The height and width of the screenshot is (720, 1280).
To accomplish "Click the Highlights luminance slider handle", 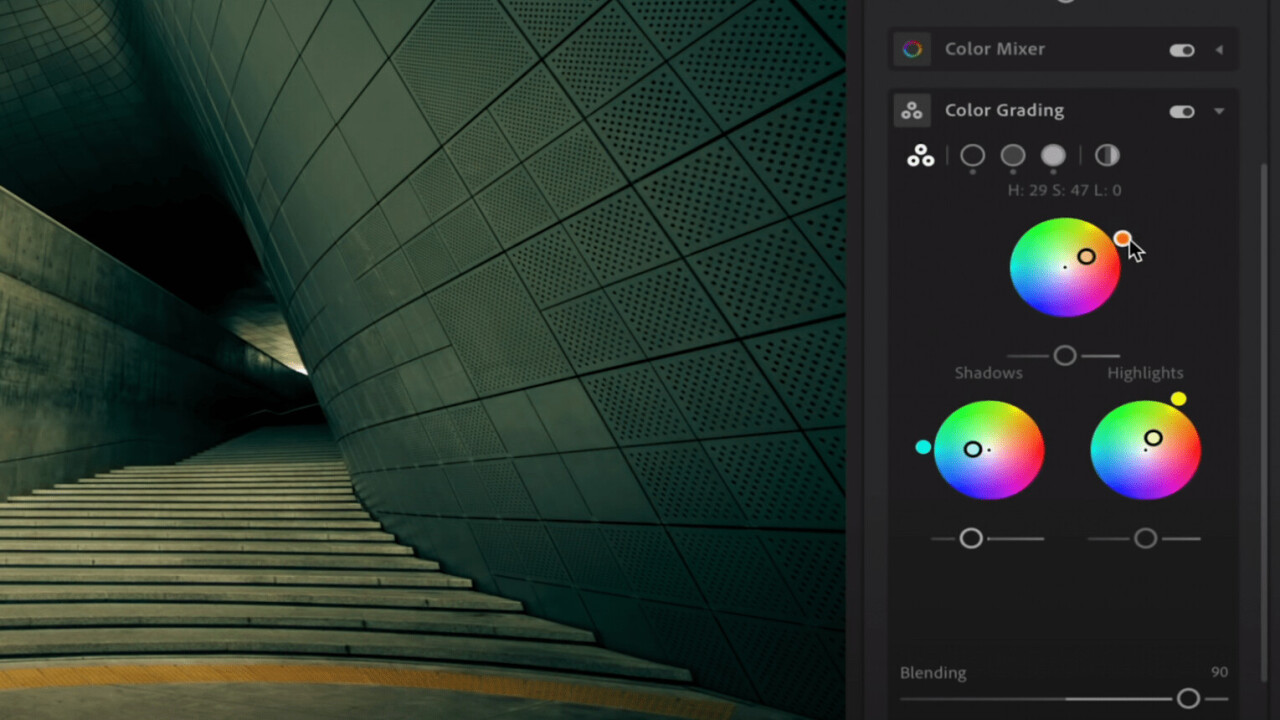I will pyautogui.click(x=1145, y=539).
